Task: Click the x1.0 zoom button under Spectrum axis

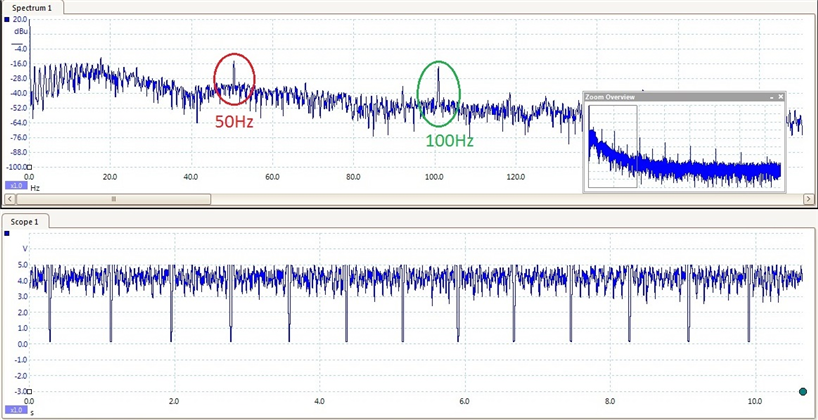Action: pos(16,185)
